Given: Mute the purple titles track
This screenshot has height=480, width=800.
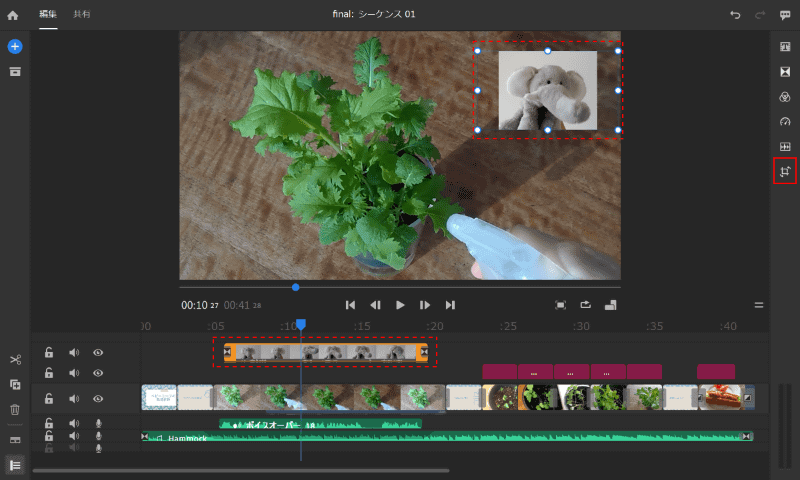Looking at the screenshot, I should (x=74, y=373).
